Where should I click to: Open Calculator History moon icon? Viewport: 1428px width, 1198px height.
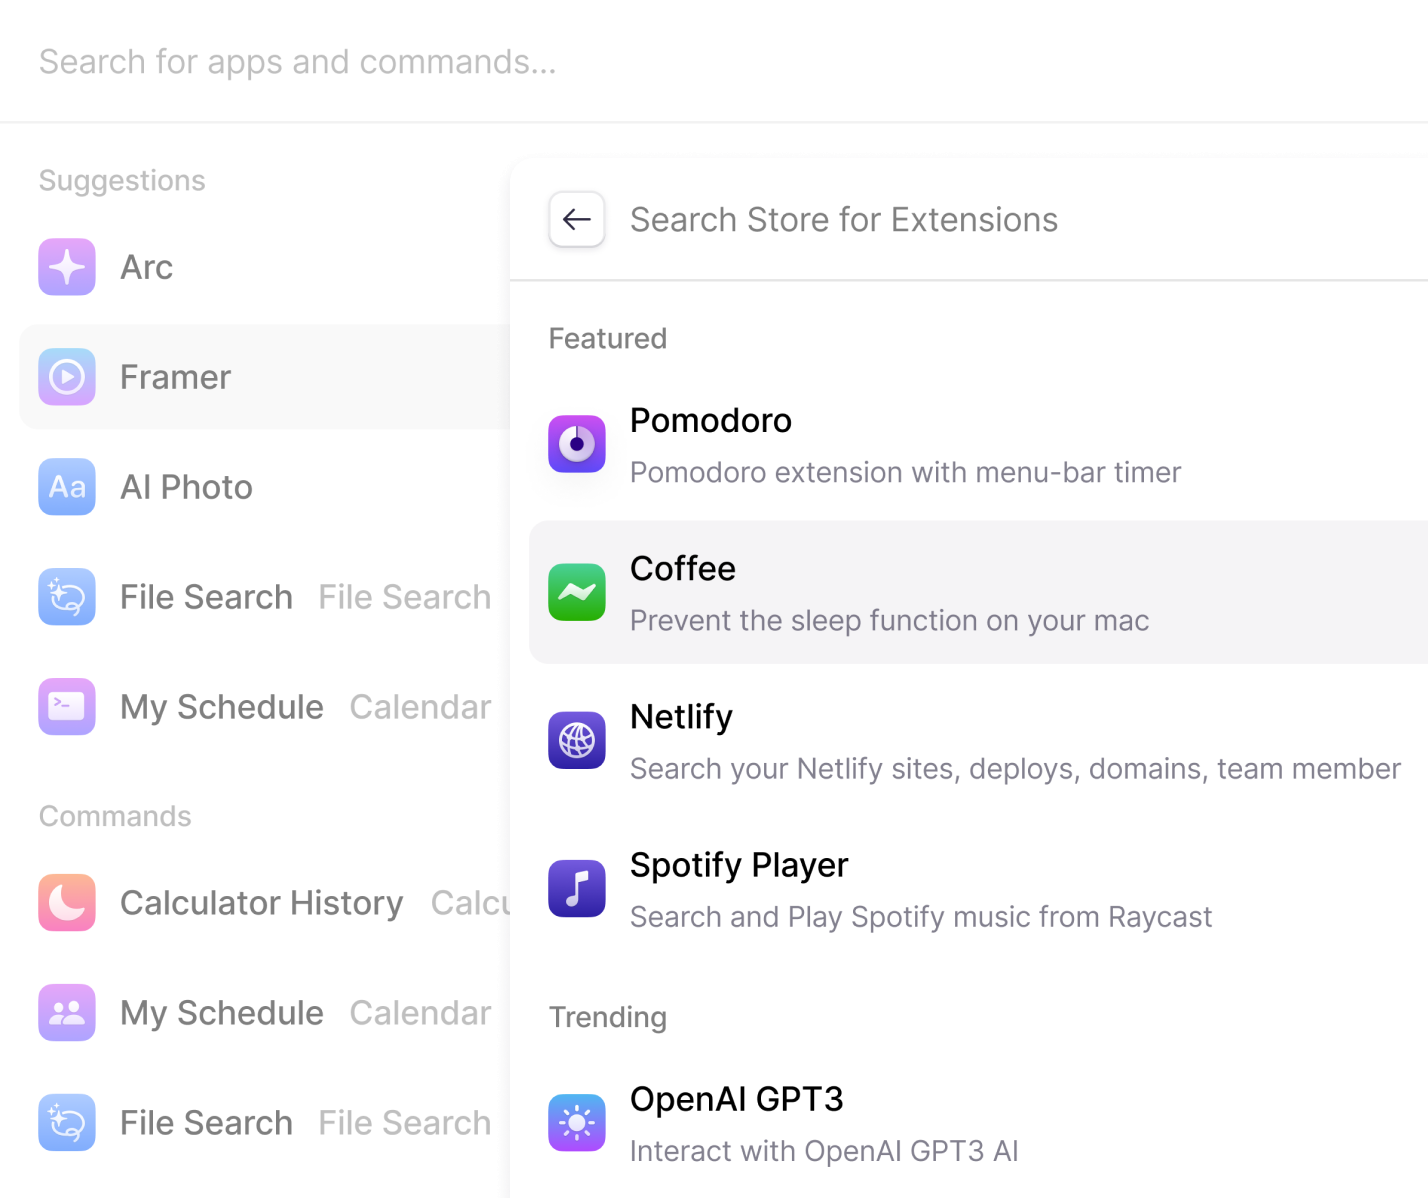pos(67,903)
